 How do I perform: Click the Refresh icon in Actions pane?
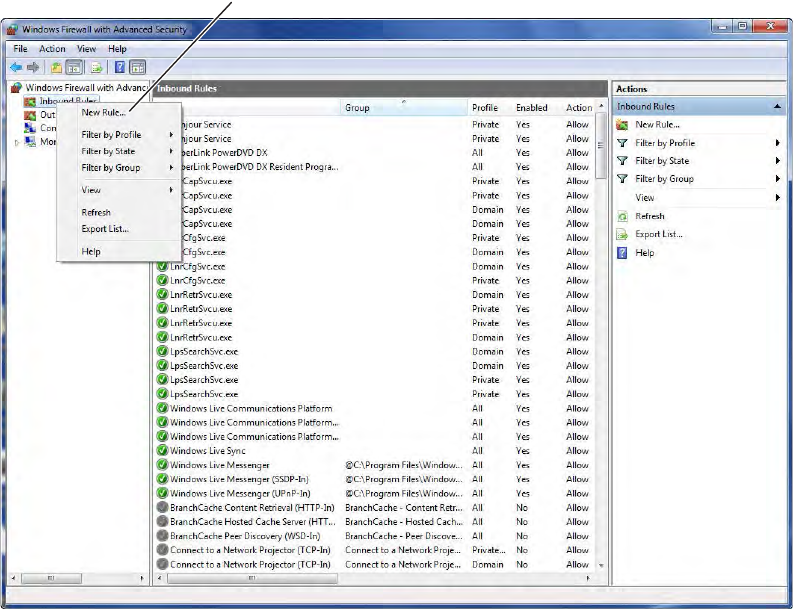[x=622, y=216]
